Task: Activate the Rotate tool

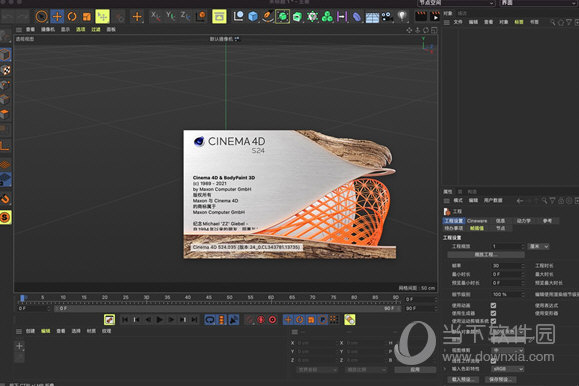Action: 72,17
